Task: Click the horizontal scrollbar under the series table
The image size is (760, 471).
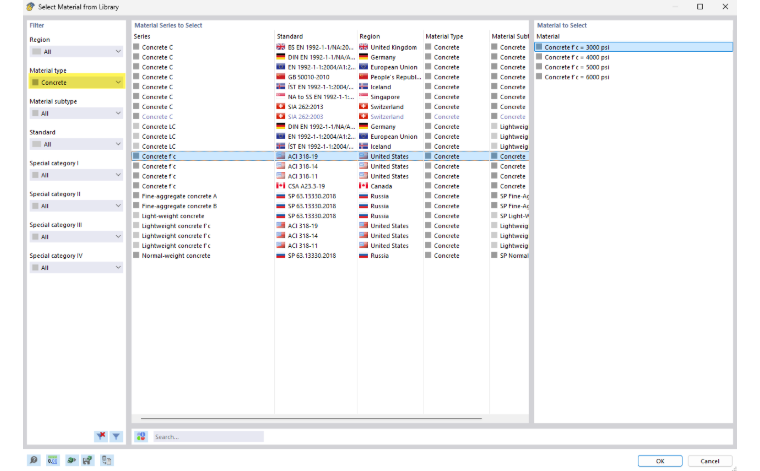Action: [311, 418]
